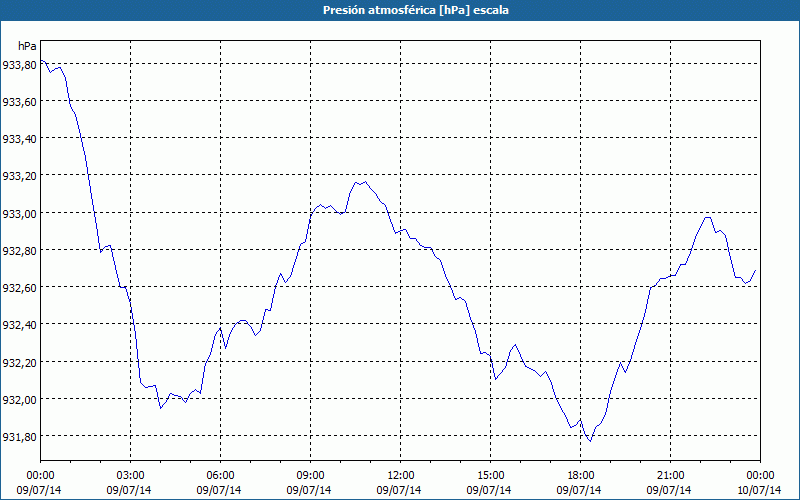Select the 10/07/14 date label
The width and height of the screenshot is (800, 500).
(x=760, y=490)
